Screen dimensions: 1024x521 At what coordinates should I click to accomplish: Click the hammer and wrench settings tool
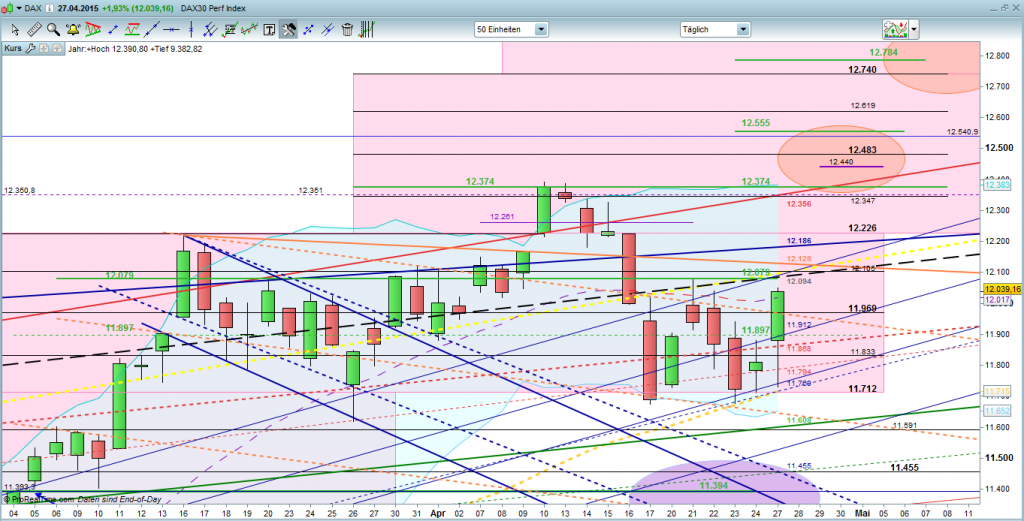pyautogui.click(x=288, y=29)
